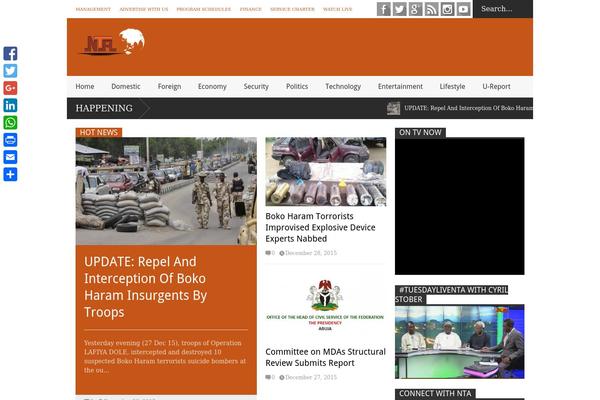
Task: Click comment icon under Boko Haram Torrorists article
Action: pos(268,253)
